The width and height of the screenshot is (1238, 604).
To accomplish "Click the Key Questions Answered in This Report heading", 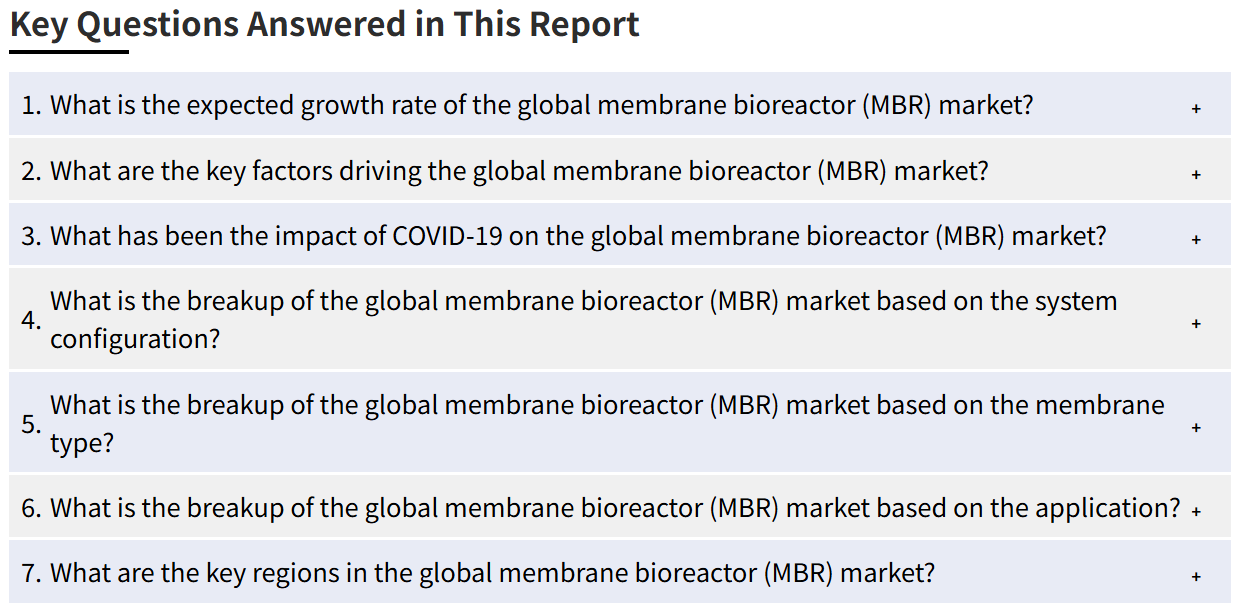I will click(x=325, y=24).
